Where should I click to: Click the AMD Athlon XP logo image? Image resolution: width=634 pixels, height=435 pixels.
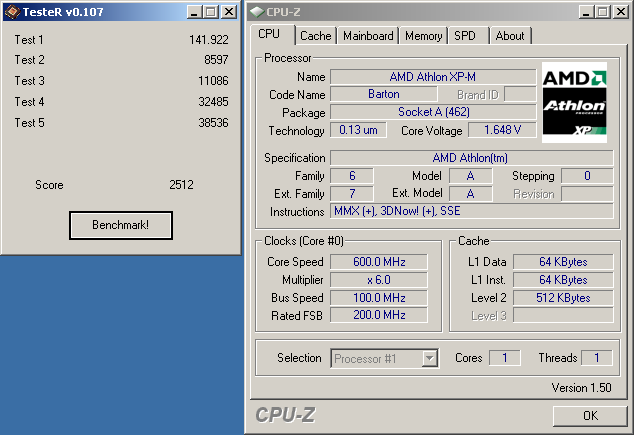(574, 102)
